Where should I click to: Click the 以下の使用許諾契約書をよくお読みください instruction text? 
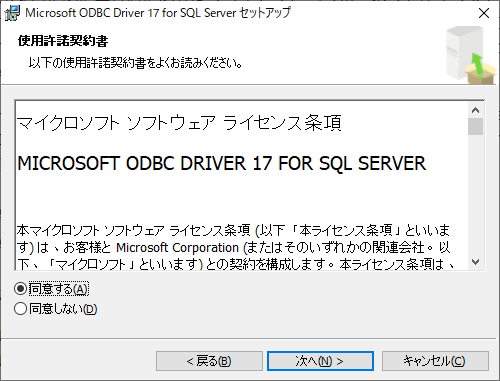(135, 62)
